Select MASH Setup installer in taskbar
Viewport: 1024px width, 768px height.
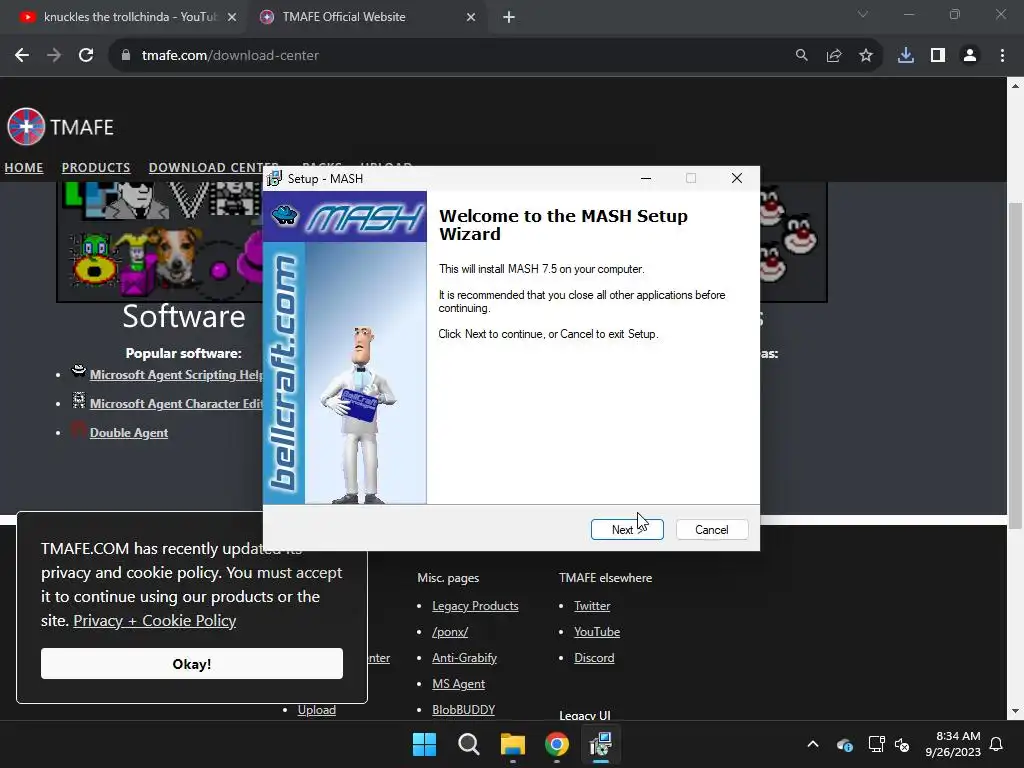tap(601, 744)
